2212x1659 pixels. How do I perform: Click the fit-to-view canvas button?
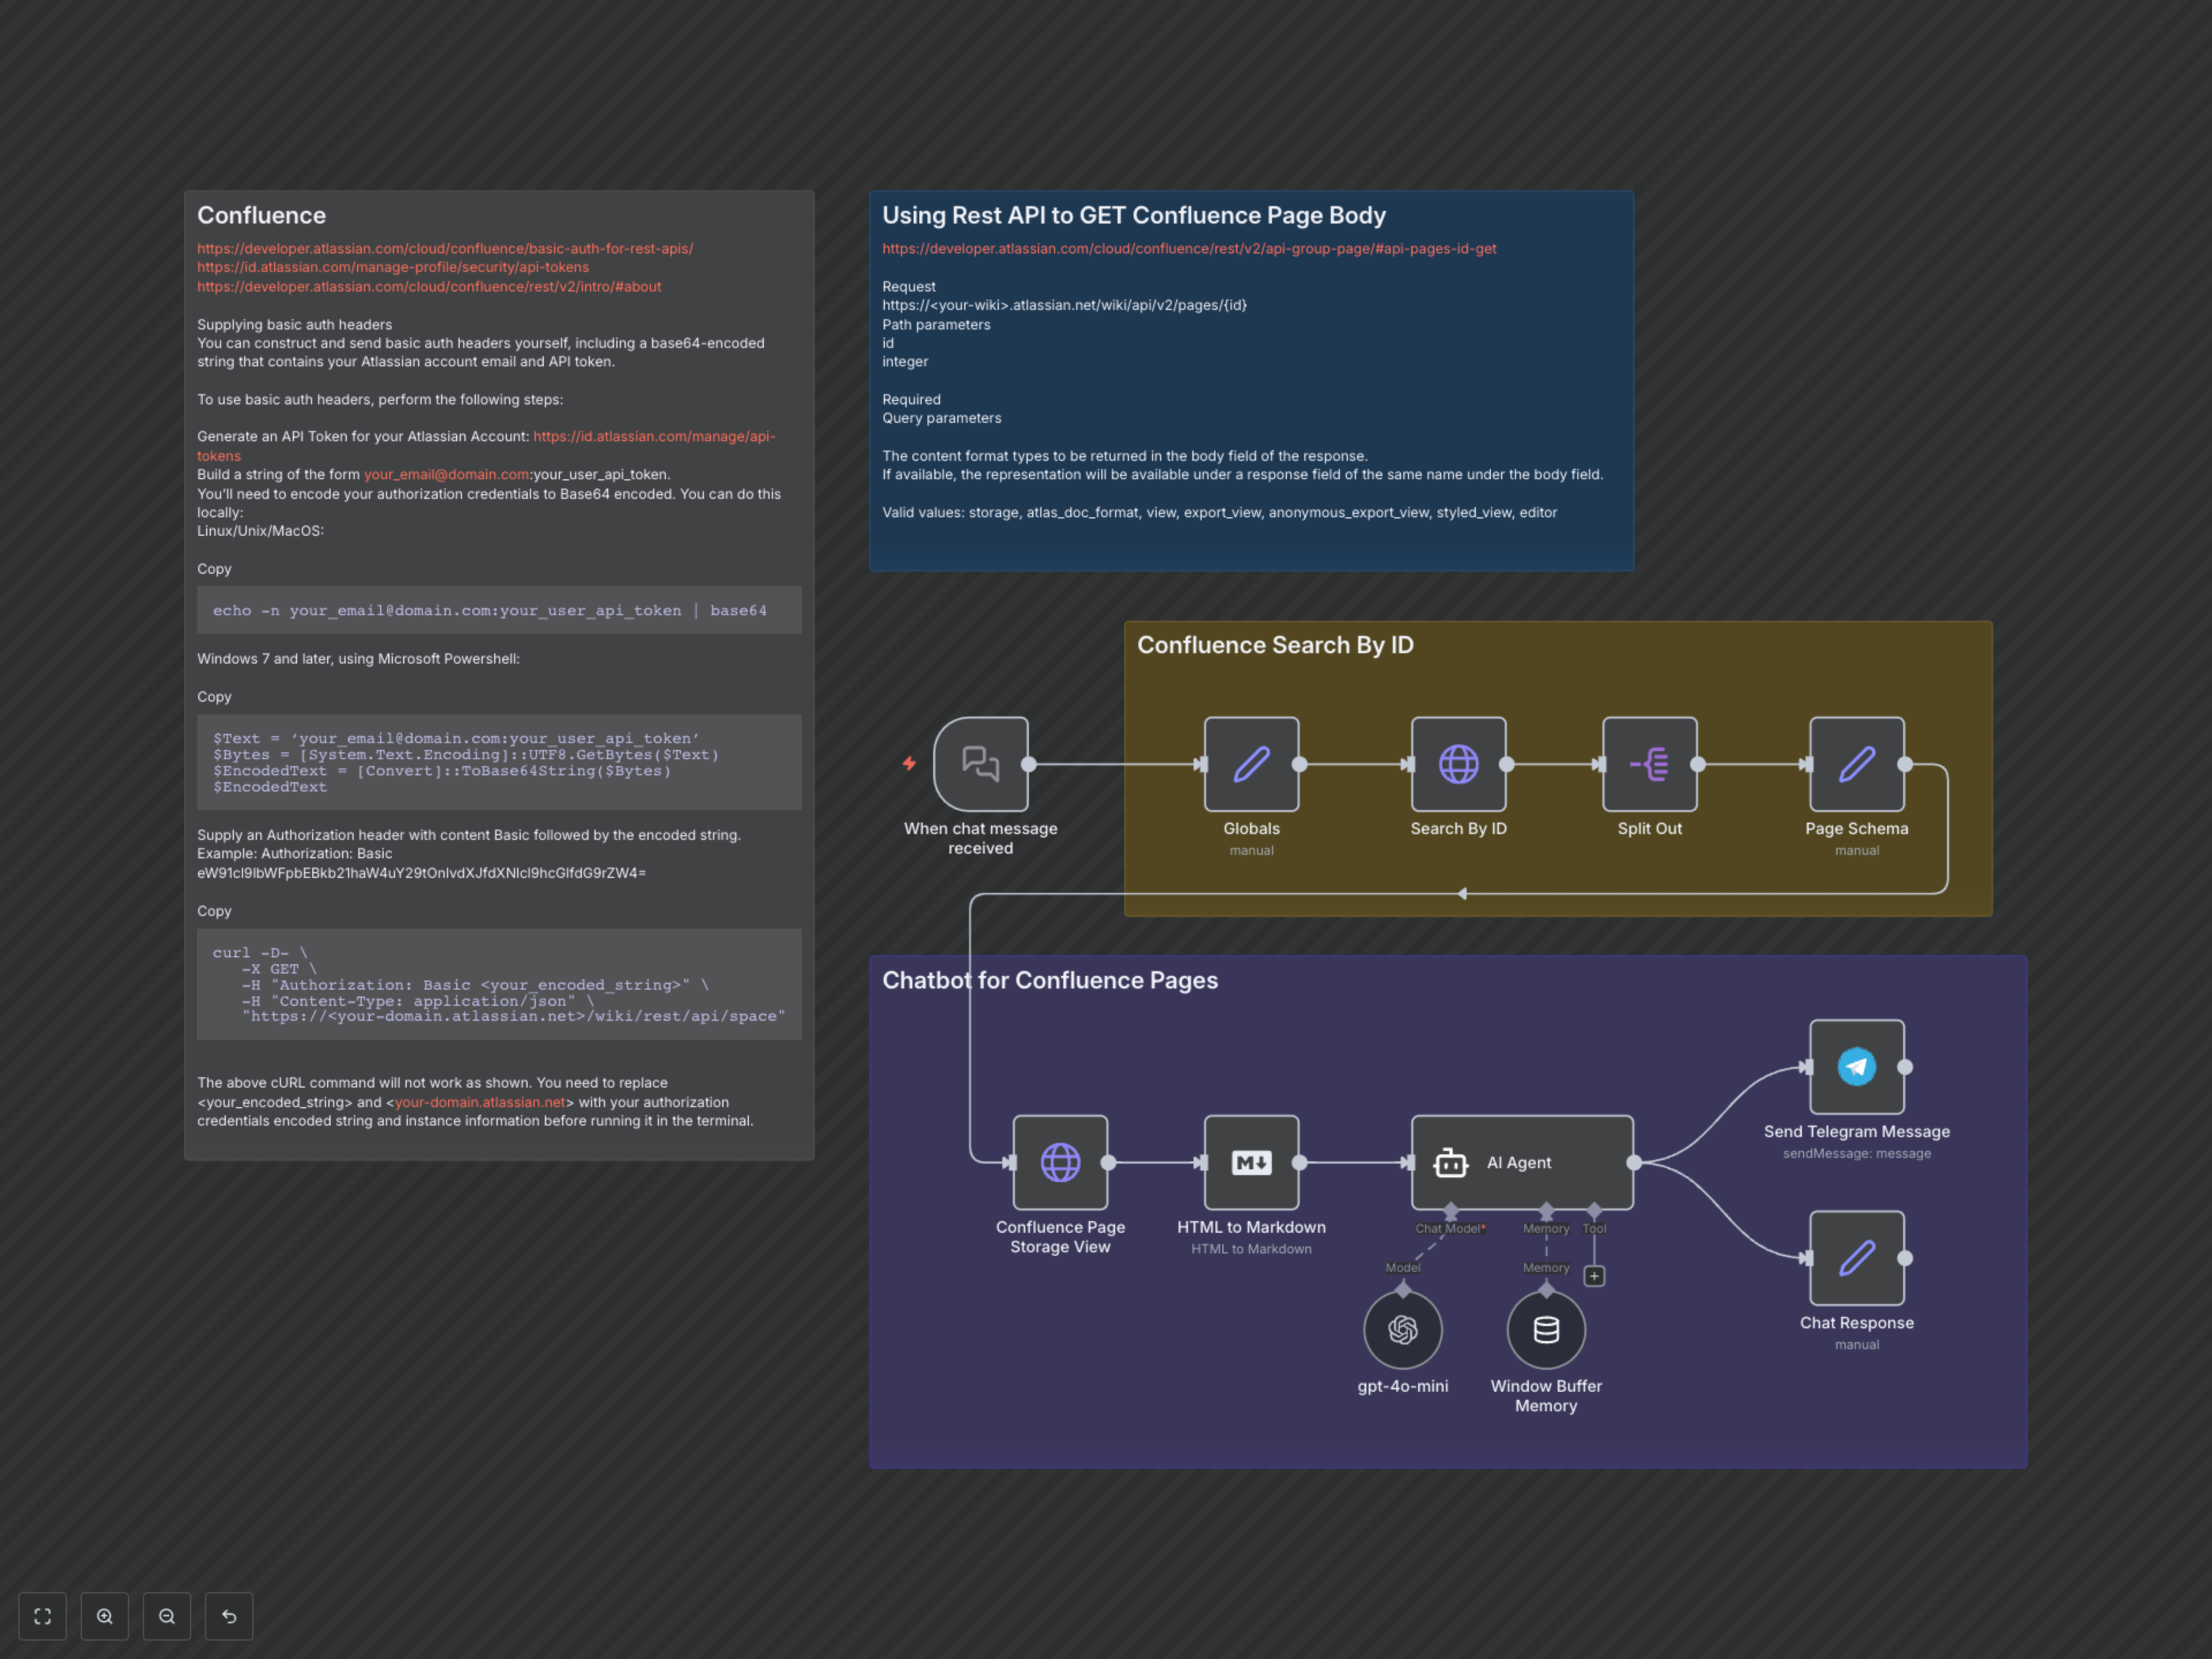pyautogui.click(x=42, y=1616)
